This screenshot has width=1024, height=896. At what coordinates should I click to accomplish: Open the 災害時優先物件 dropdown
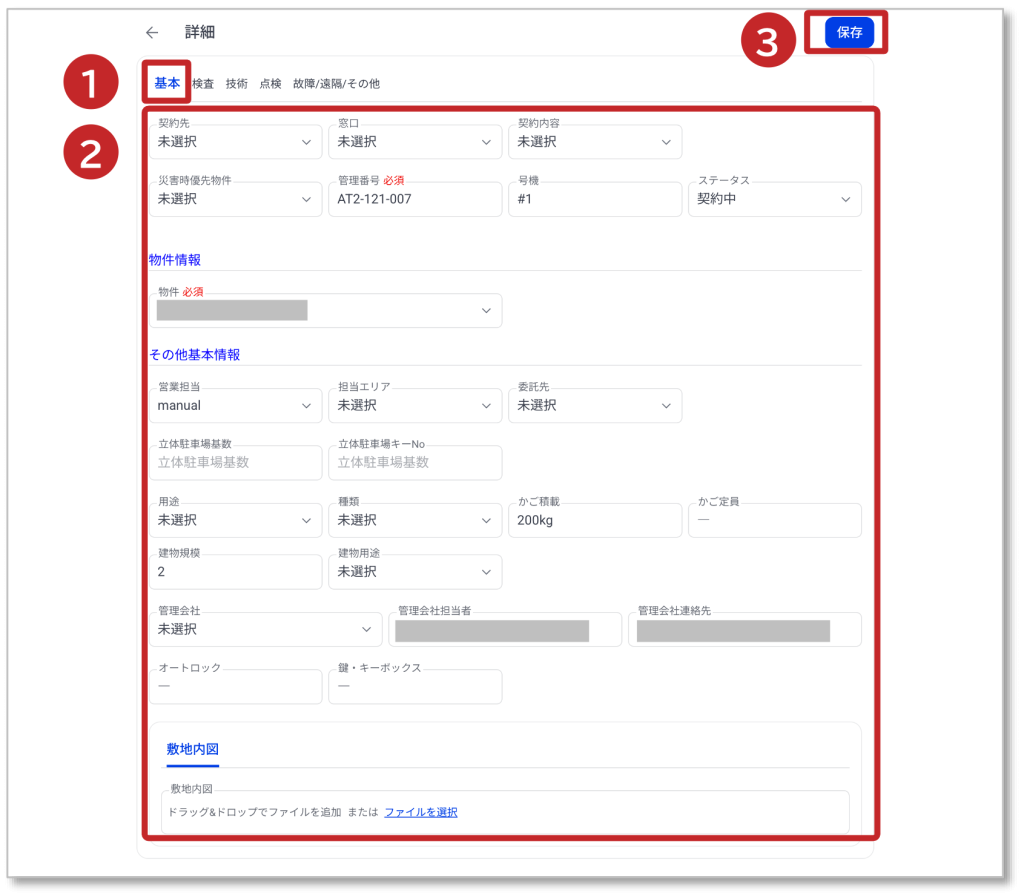235,199
